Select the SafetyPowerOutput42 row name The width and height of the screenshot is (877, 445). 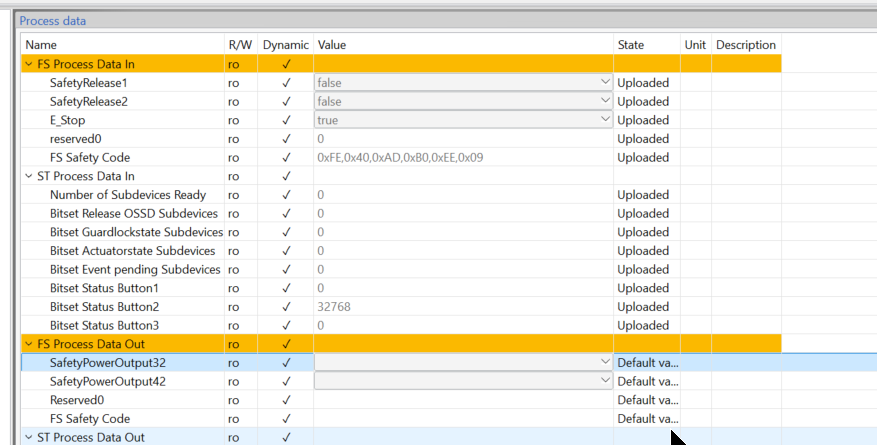coord(107,381)
